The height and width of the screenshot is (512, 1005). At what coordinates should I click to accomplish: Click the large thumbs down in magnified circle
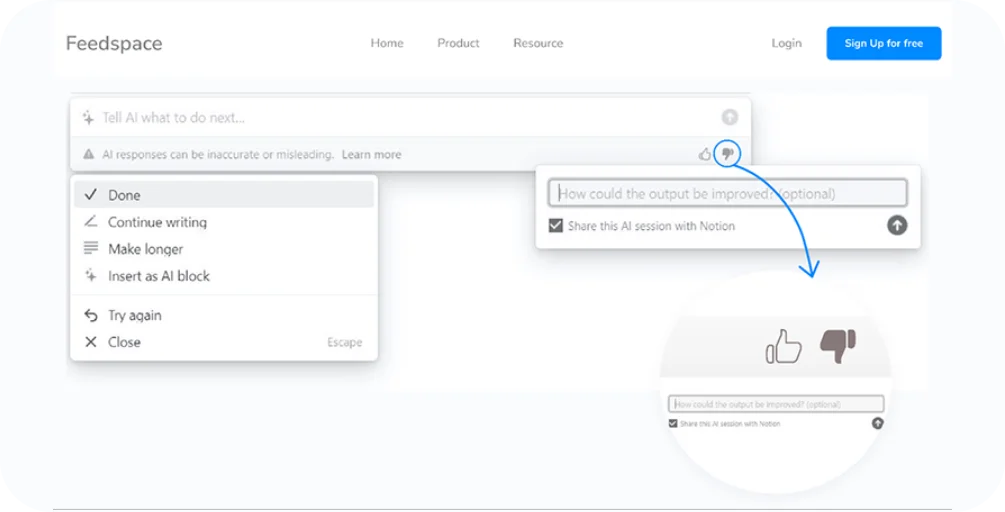tap(838, 346)
